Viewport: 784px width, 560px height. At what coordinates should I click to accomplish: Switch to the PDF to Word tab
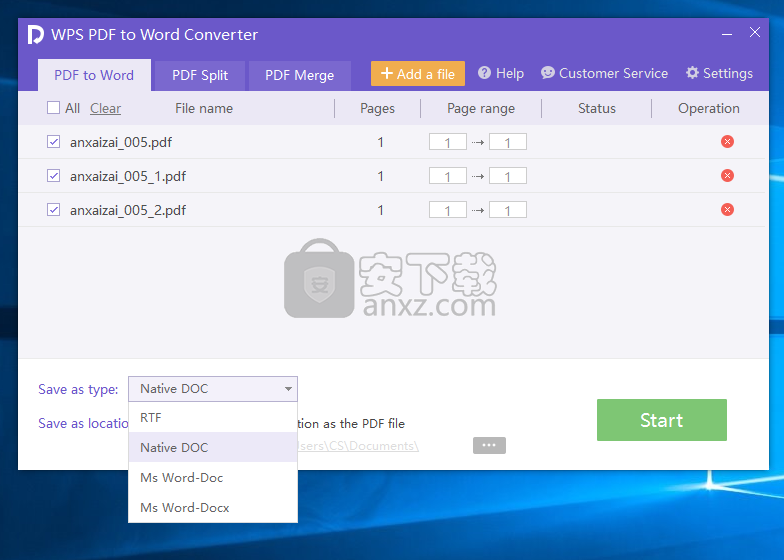(94, 75)
